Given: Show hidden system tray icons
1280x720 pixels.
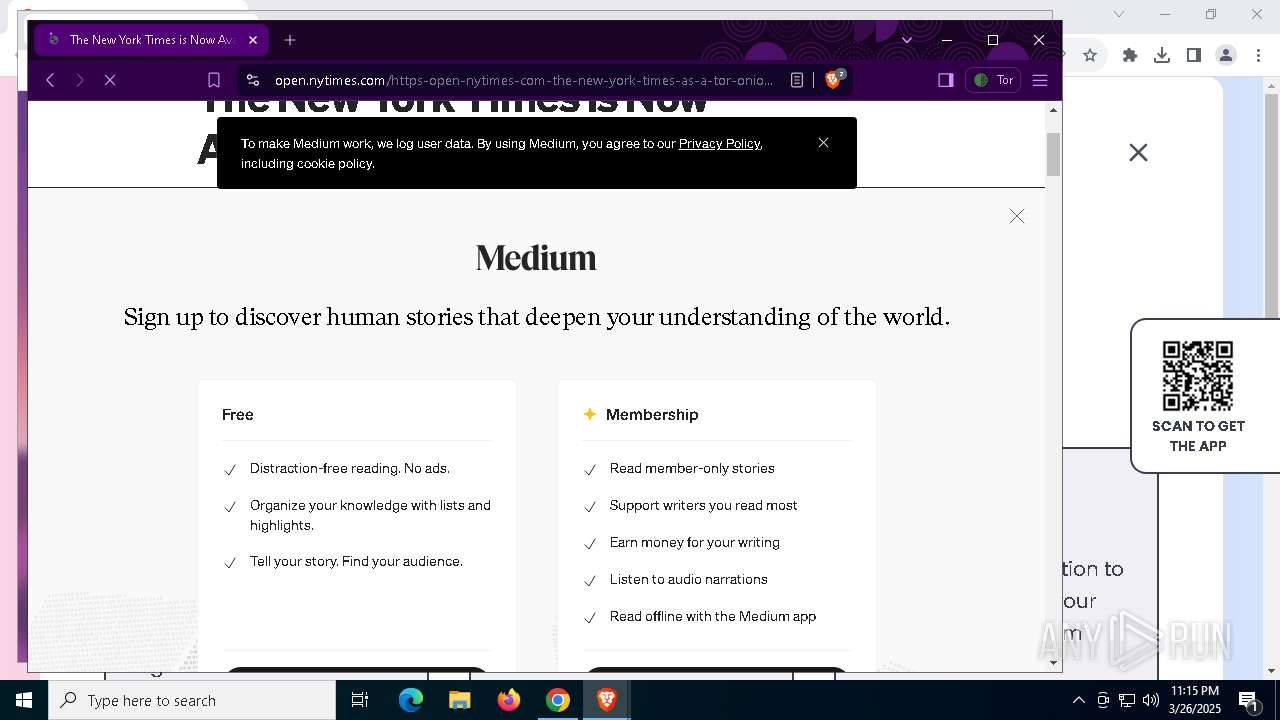Looking at the screenshot, I should [x=1078, y=700].
